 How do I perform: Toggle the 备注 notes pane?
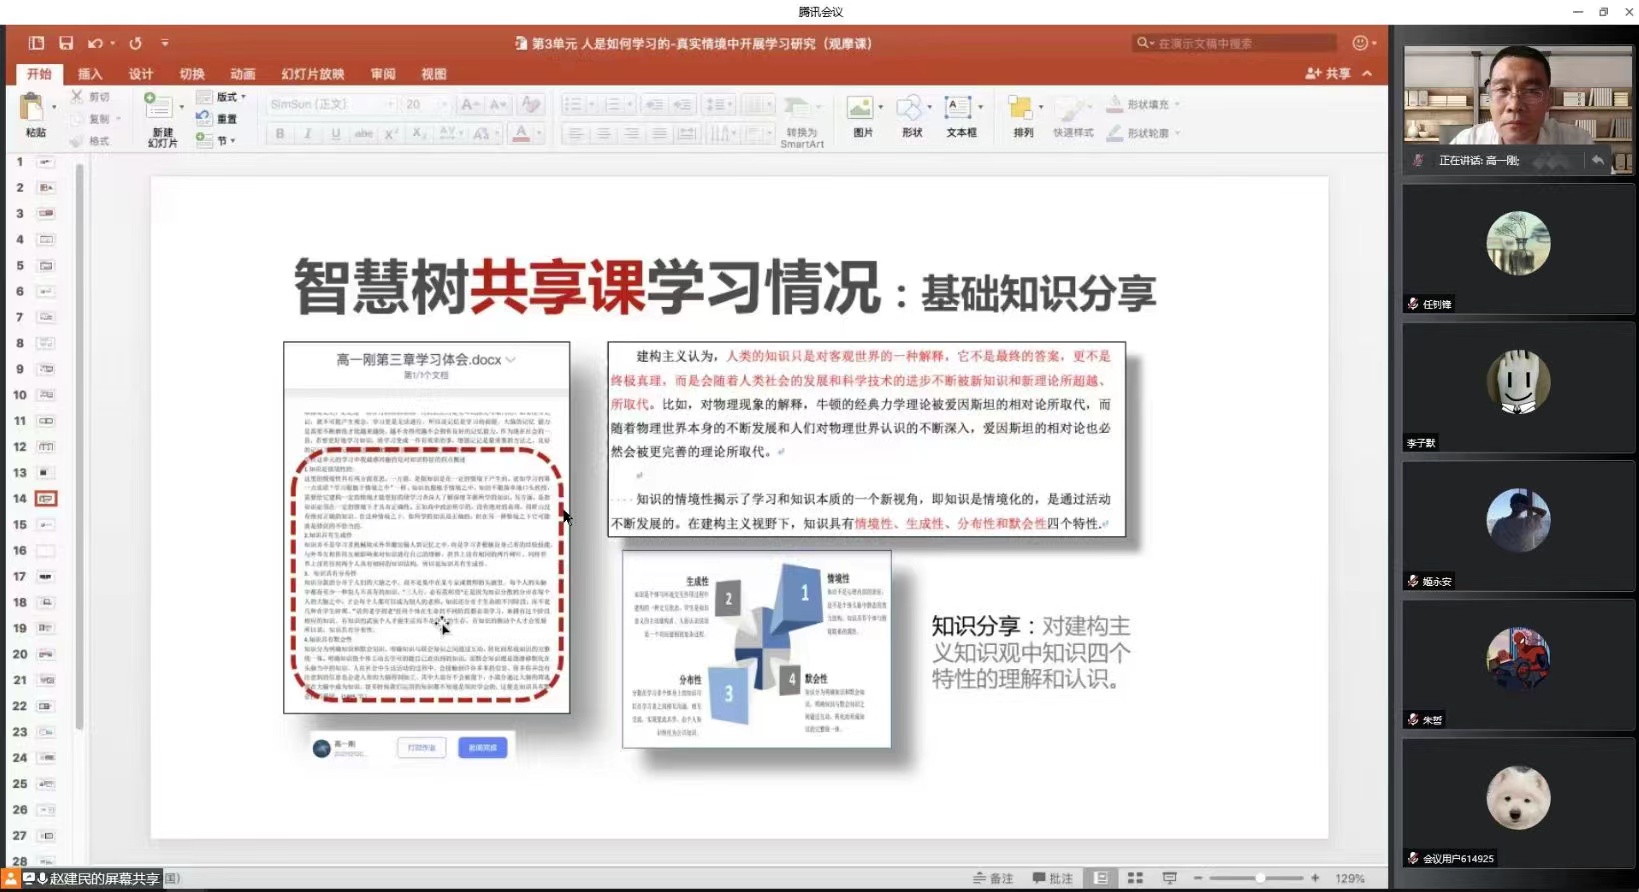coord(993,878)
